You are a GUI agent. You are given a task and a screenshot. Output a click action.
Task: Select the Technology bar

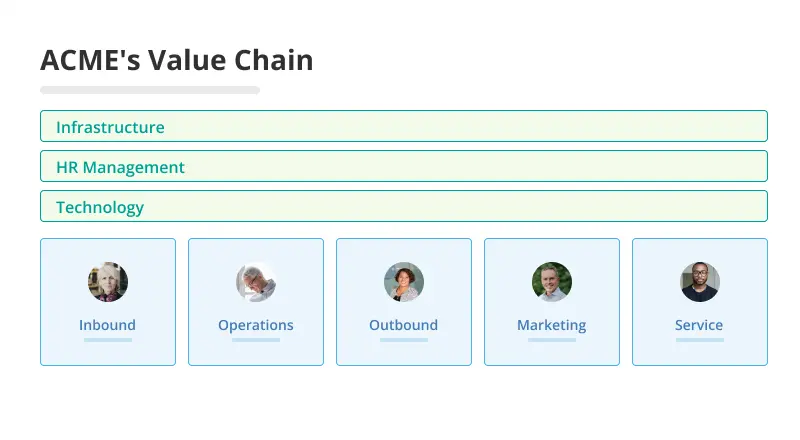(404, 206)
